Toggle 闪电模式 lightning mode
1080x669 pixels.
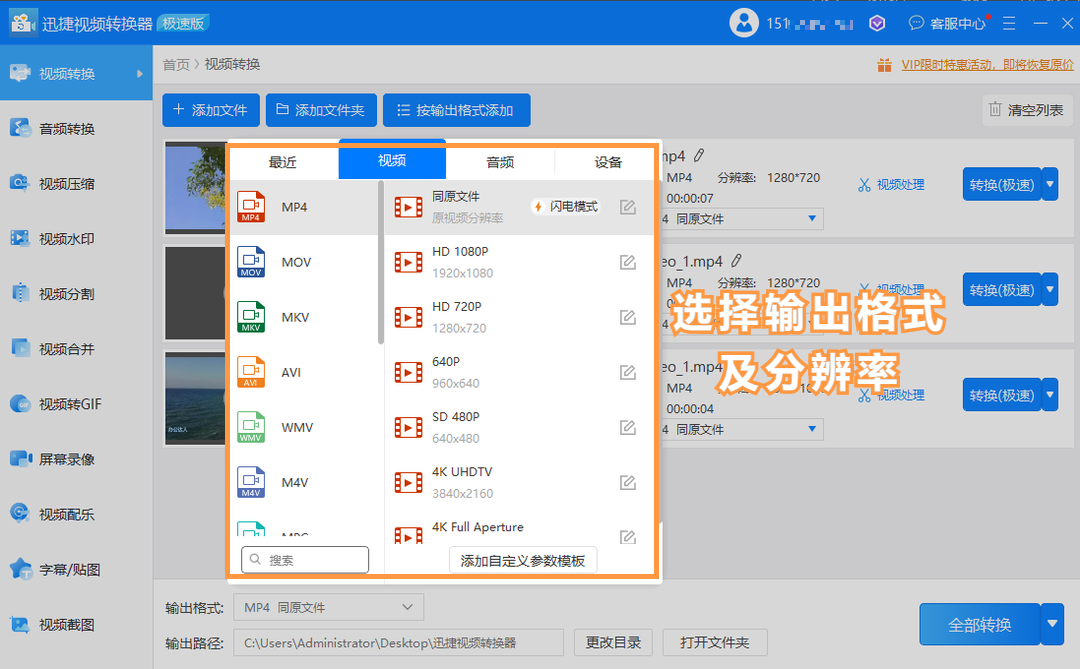566,207
